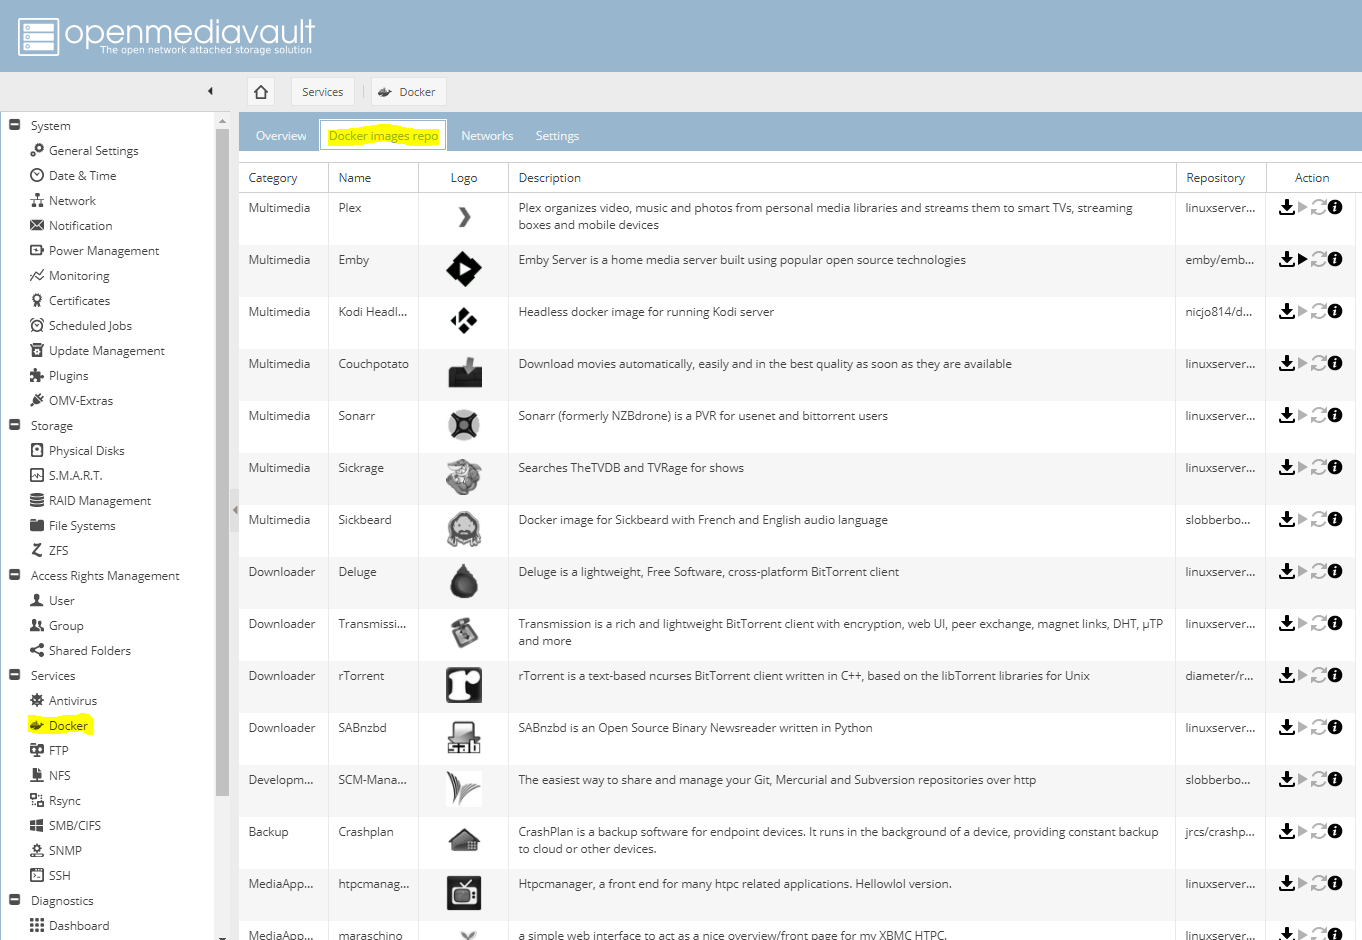
Task: Click the rTorrent logo image
Action: pos(463,685)
